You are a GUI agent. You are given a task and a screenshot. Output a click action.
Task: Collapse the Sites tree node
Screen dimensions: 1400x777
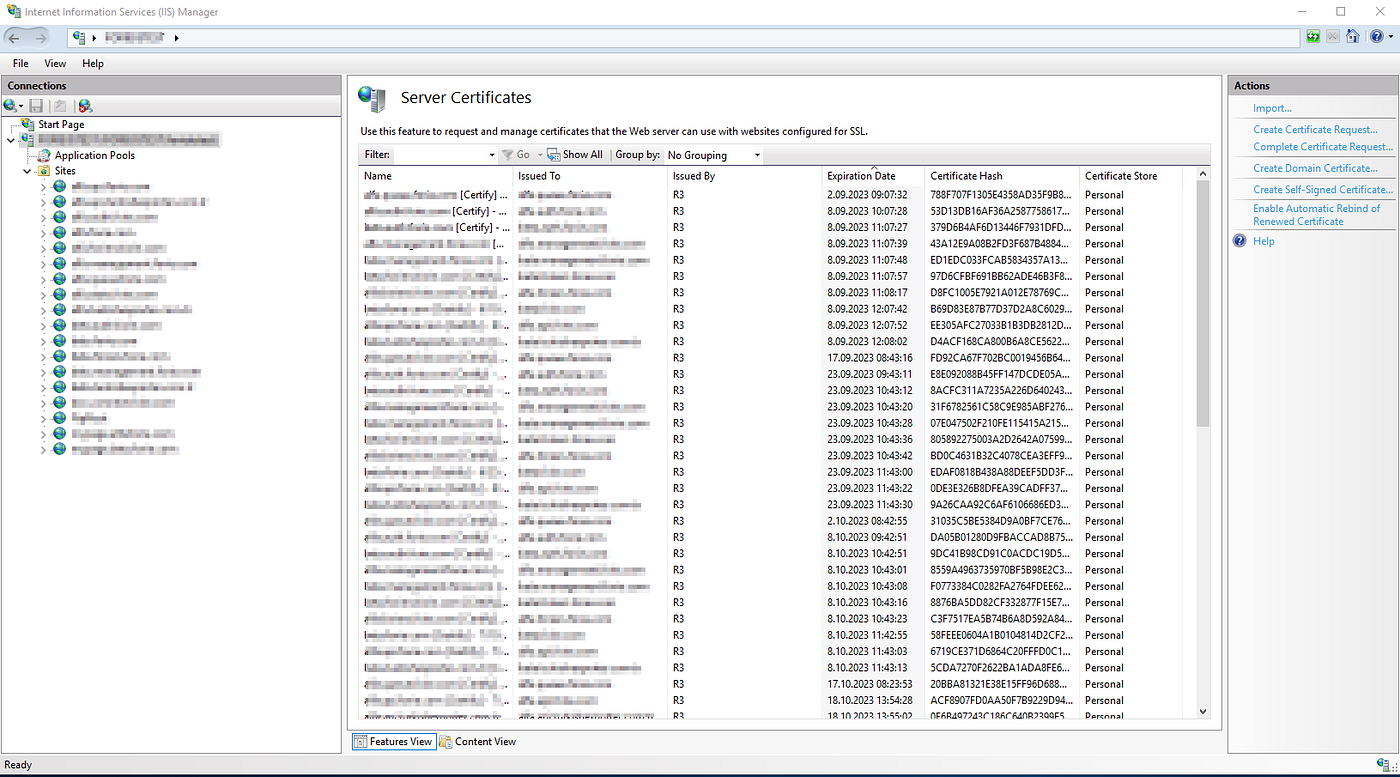point(27,170)
